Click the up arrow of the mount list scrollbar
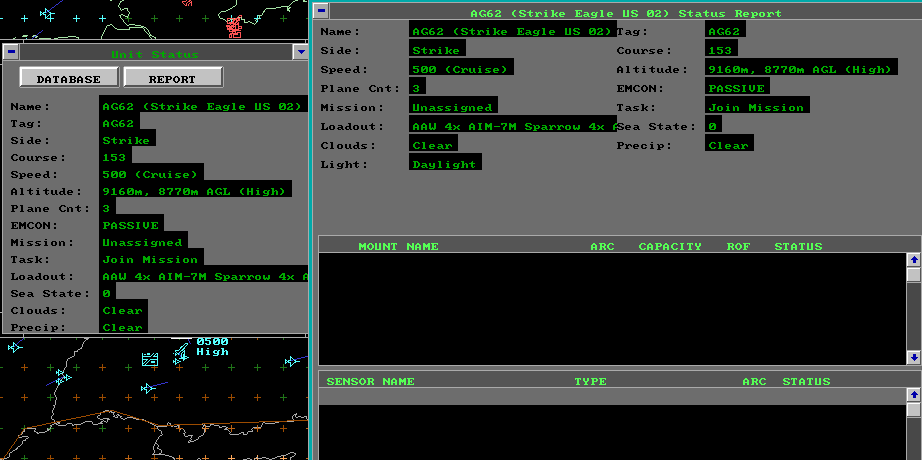The image size is (922, 460). [x=914, y=259]
